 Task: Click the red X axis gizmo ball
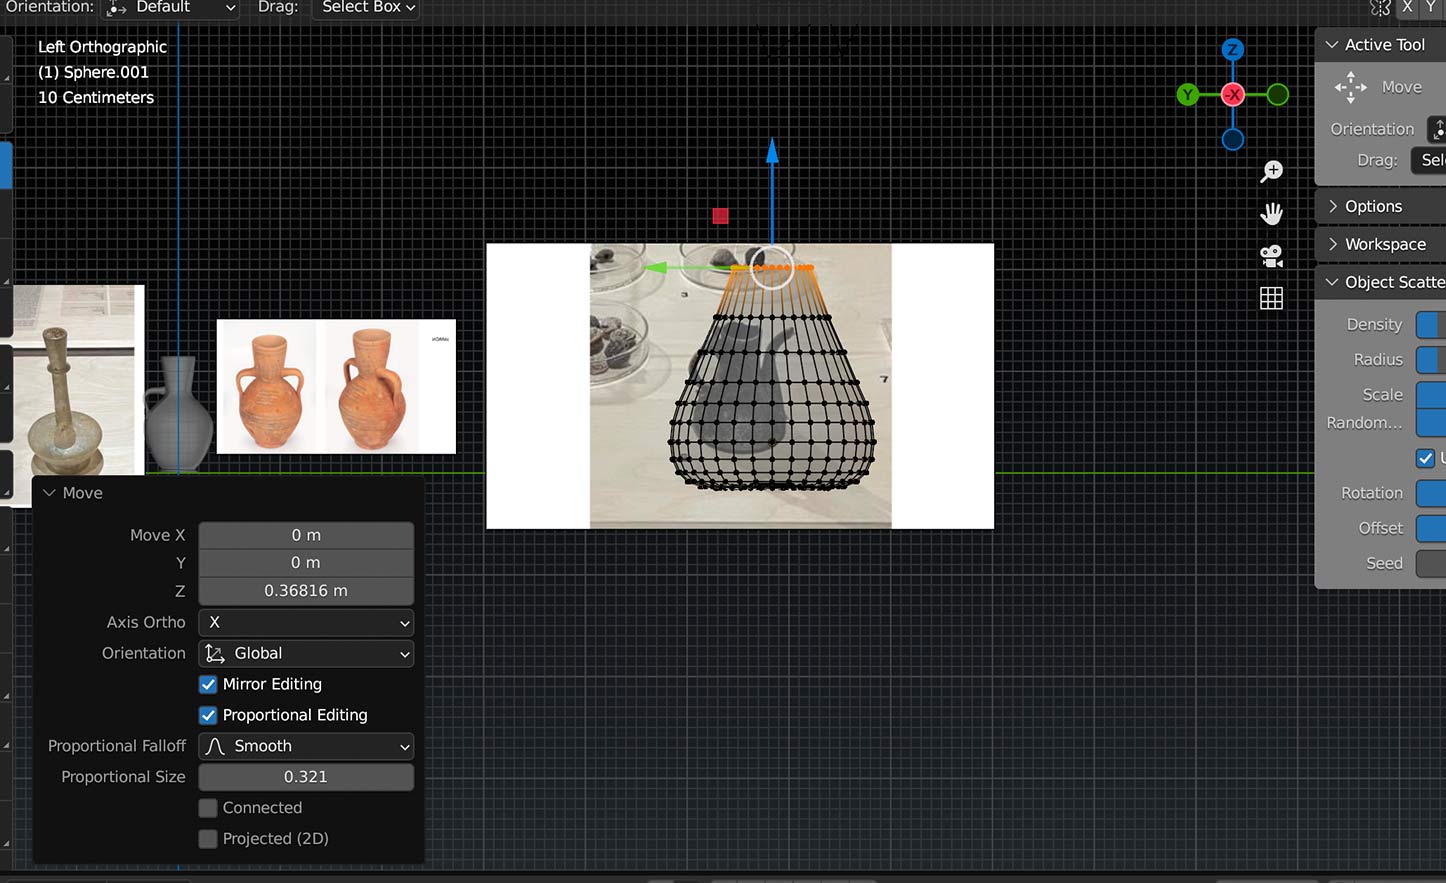(1233, 95)
